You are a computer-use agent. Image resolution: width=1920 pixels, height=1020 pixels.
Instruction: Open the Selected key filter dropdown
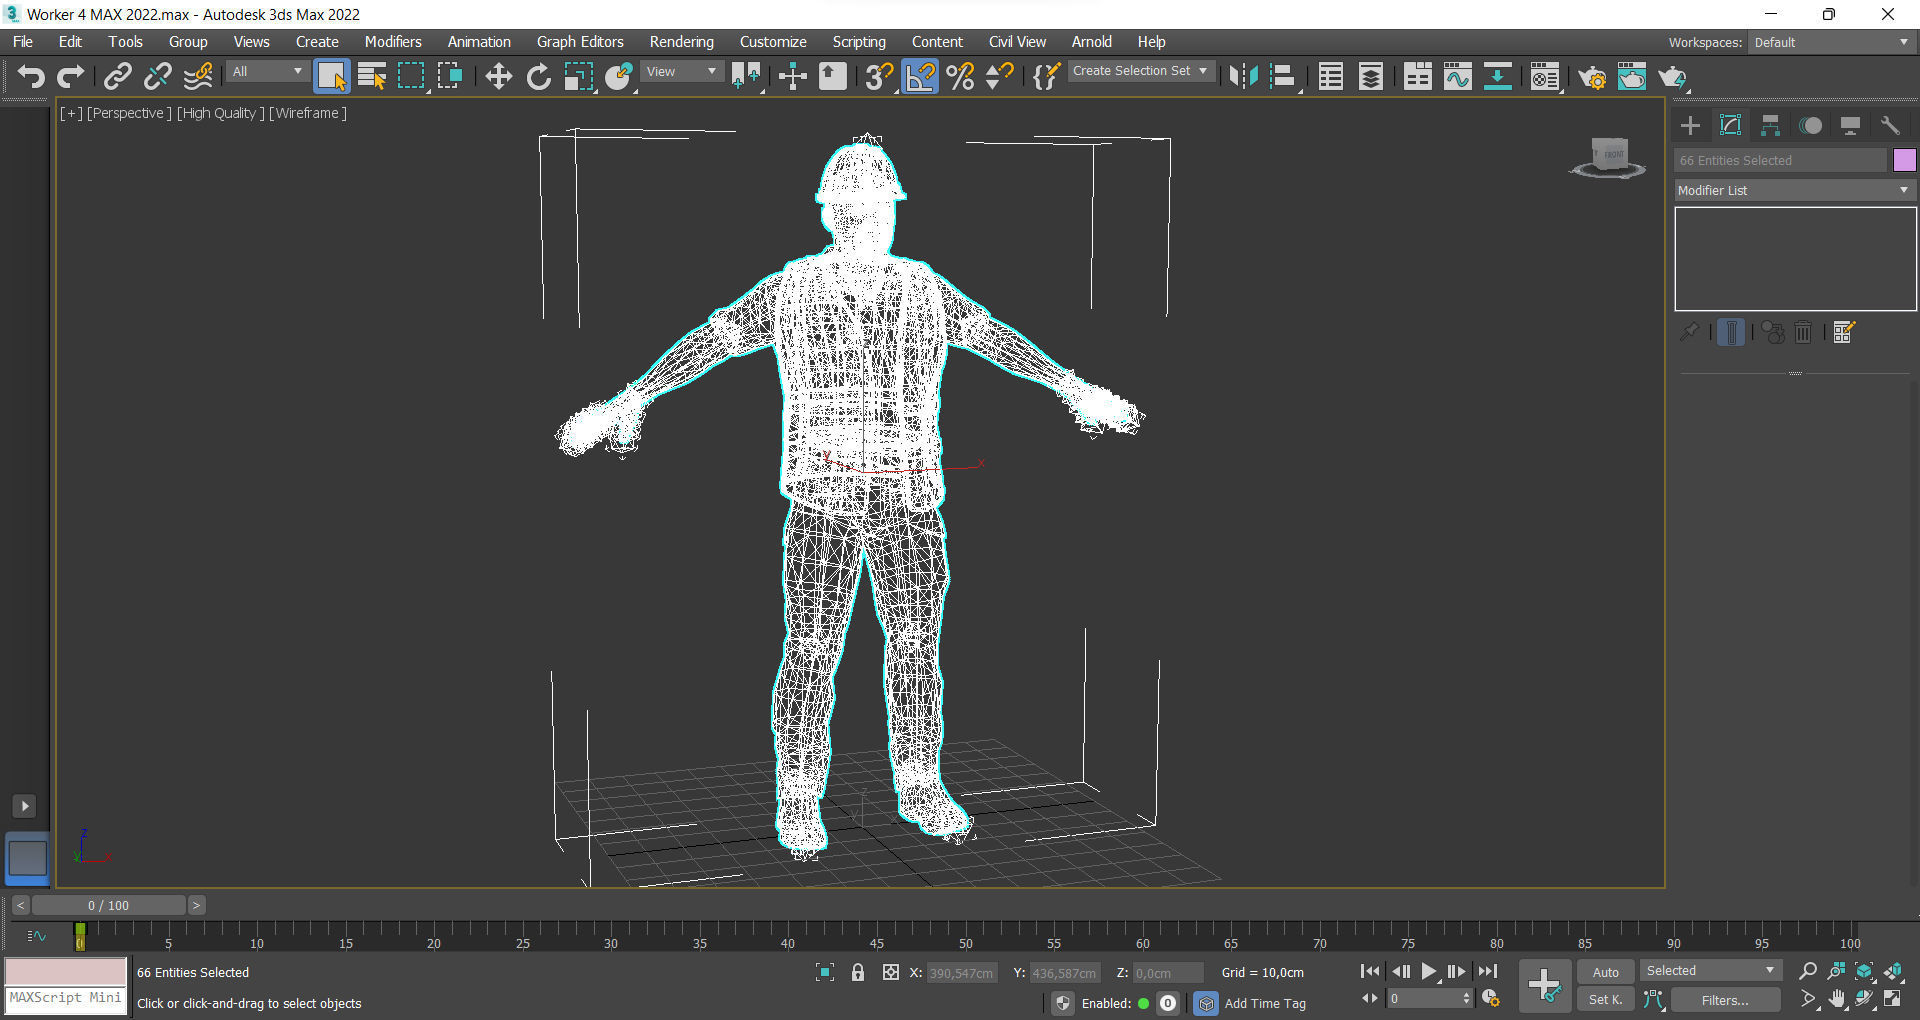1710,971
